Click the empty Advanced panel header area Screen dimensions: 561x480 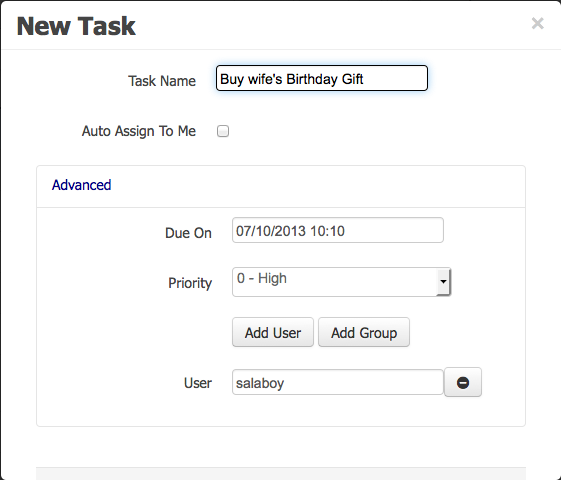(317, 186)
